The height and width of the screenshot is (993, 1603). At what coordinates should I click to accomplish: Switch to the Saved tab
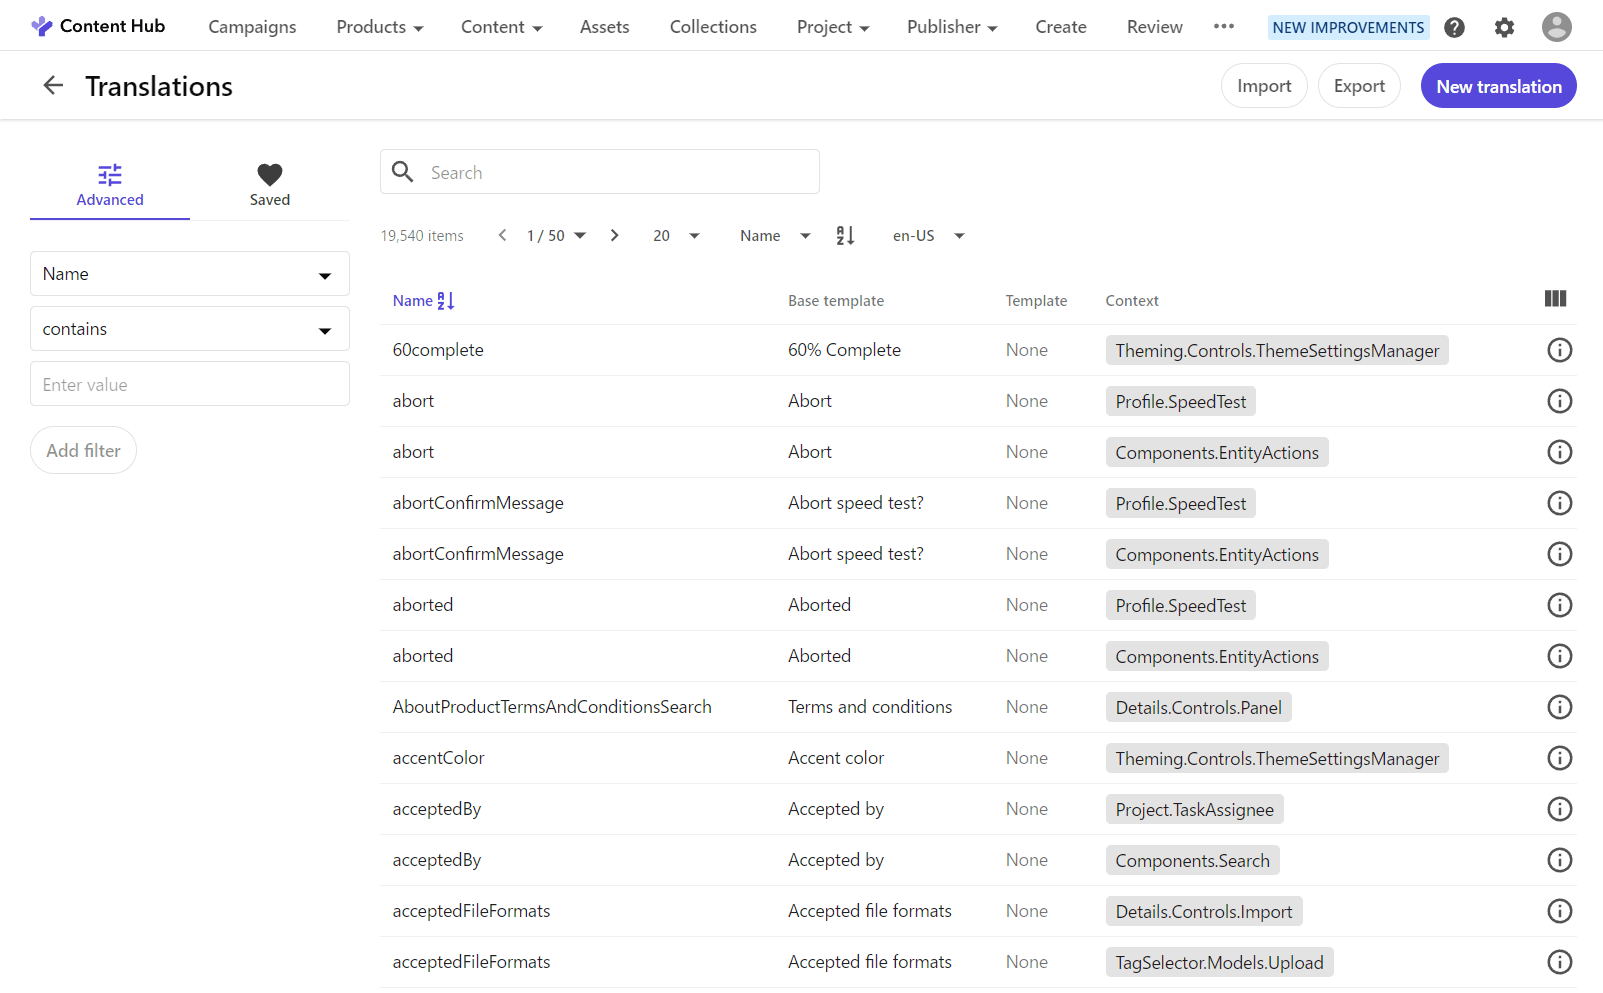coord(270,185)
